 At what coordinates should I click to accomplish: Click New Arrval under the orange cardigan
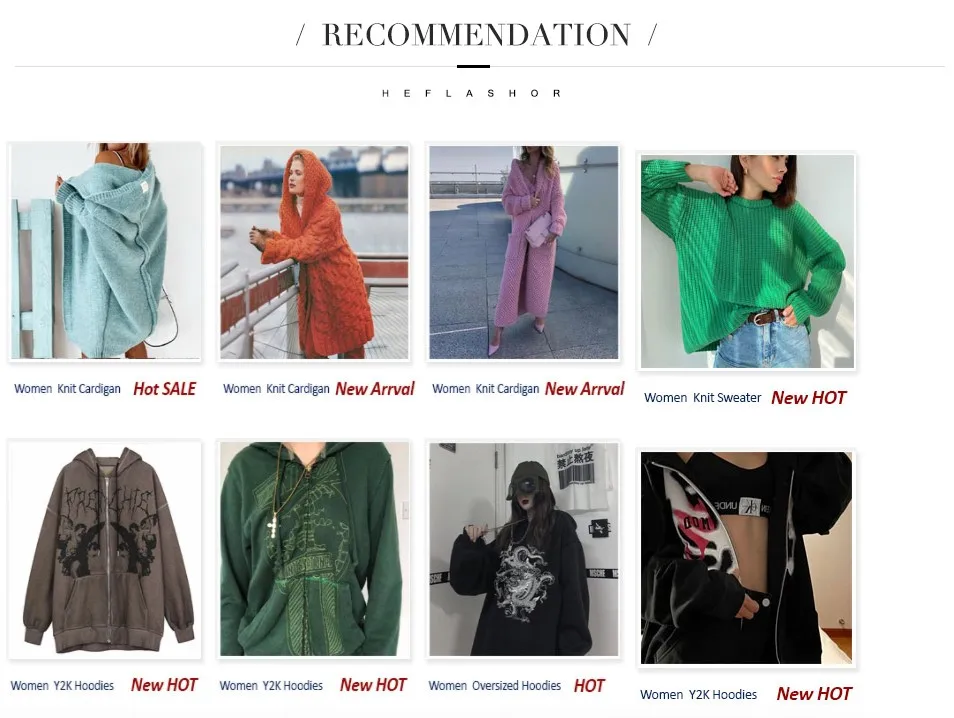point(375,389)
